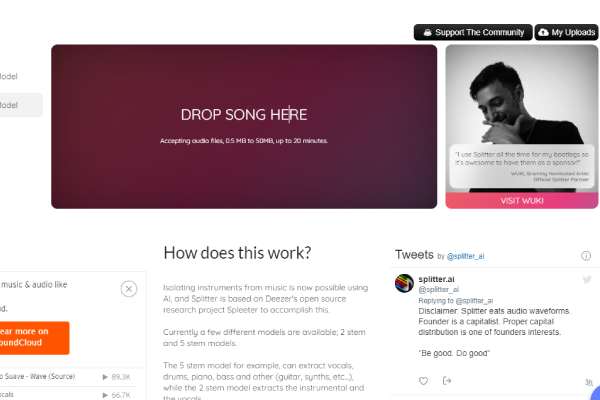This screenshot has width=600, height=400.
Task: Click the @splitter_ai handle under splitter.ai name
Action: [439, 290]
